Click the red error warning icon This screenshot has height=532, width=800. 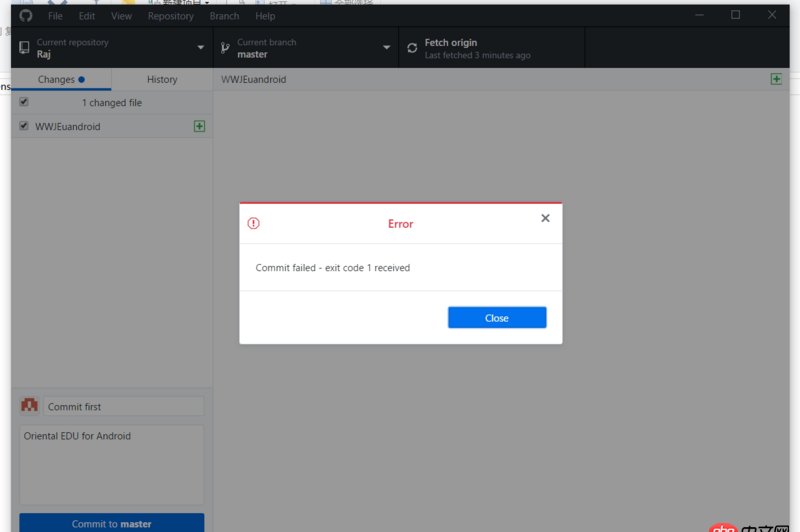[254, 223]
